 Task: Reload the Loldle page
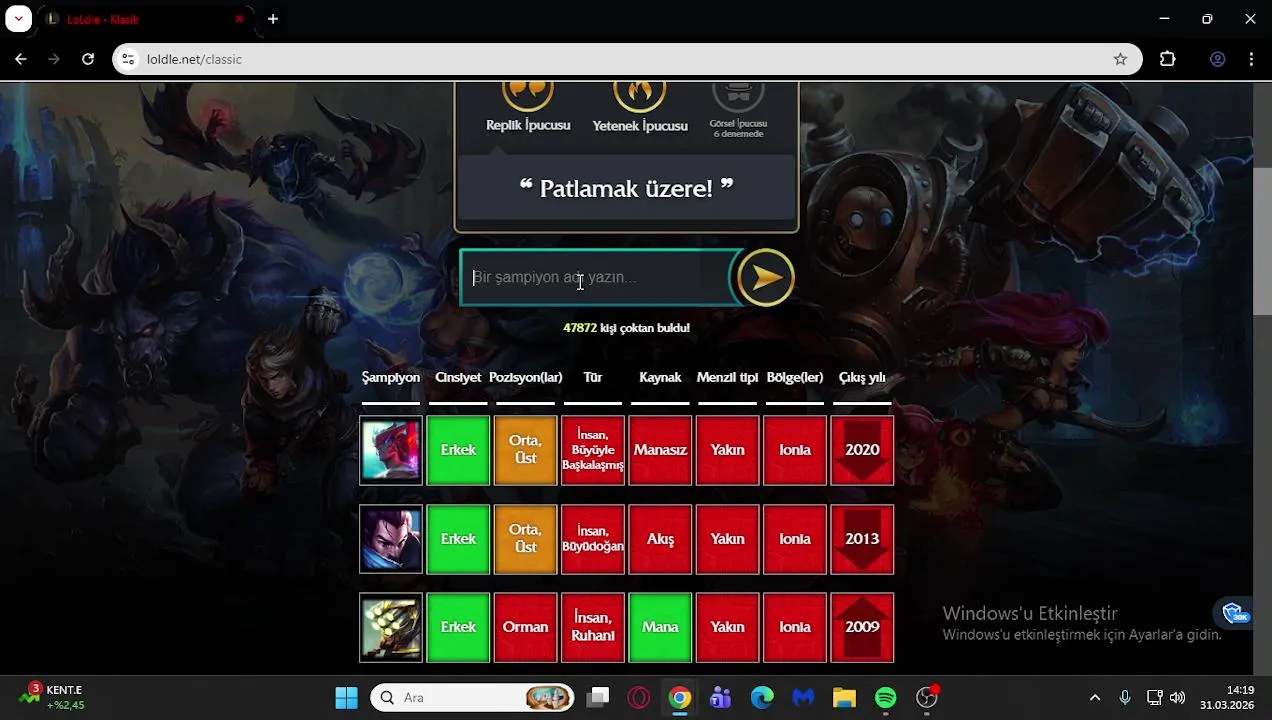(x=88, y=59)
